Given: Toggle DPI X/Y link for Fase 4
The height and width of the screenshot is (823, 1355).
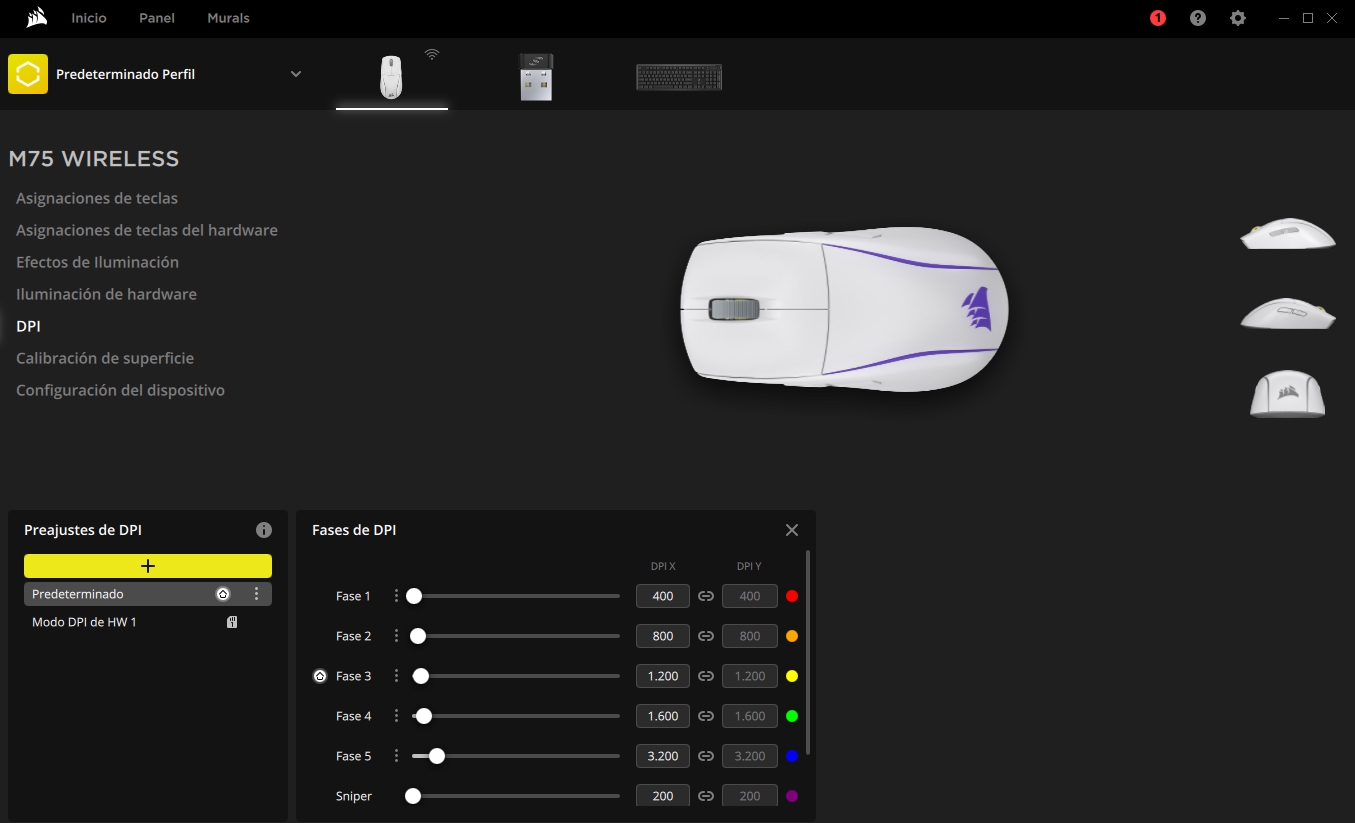Looking at the screenshot, I should (706, 716).
